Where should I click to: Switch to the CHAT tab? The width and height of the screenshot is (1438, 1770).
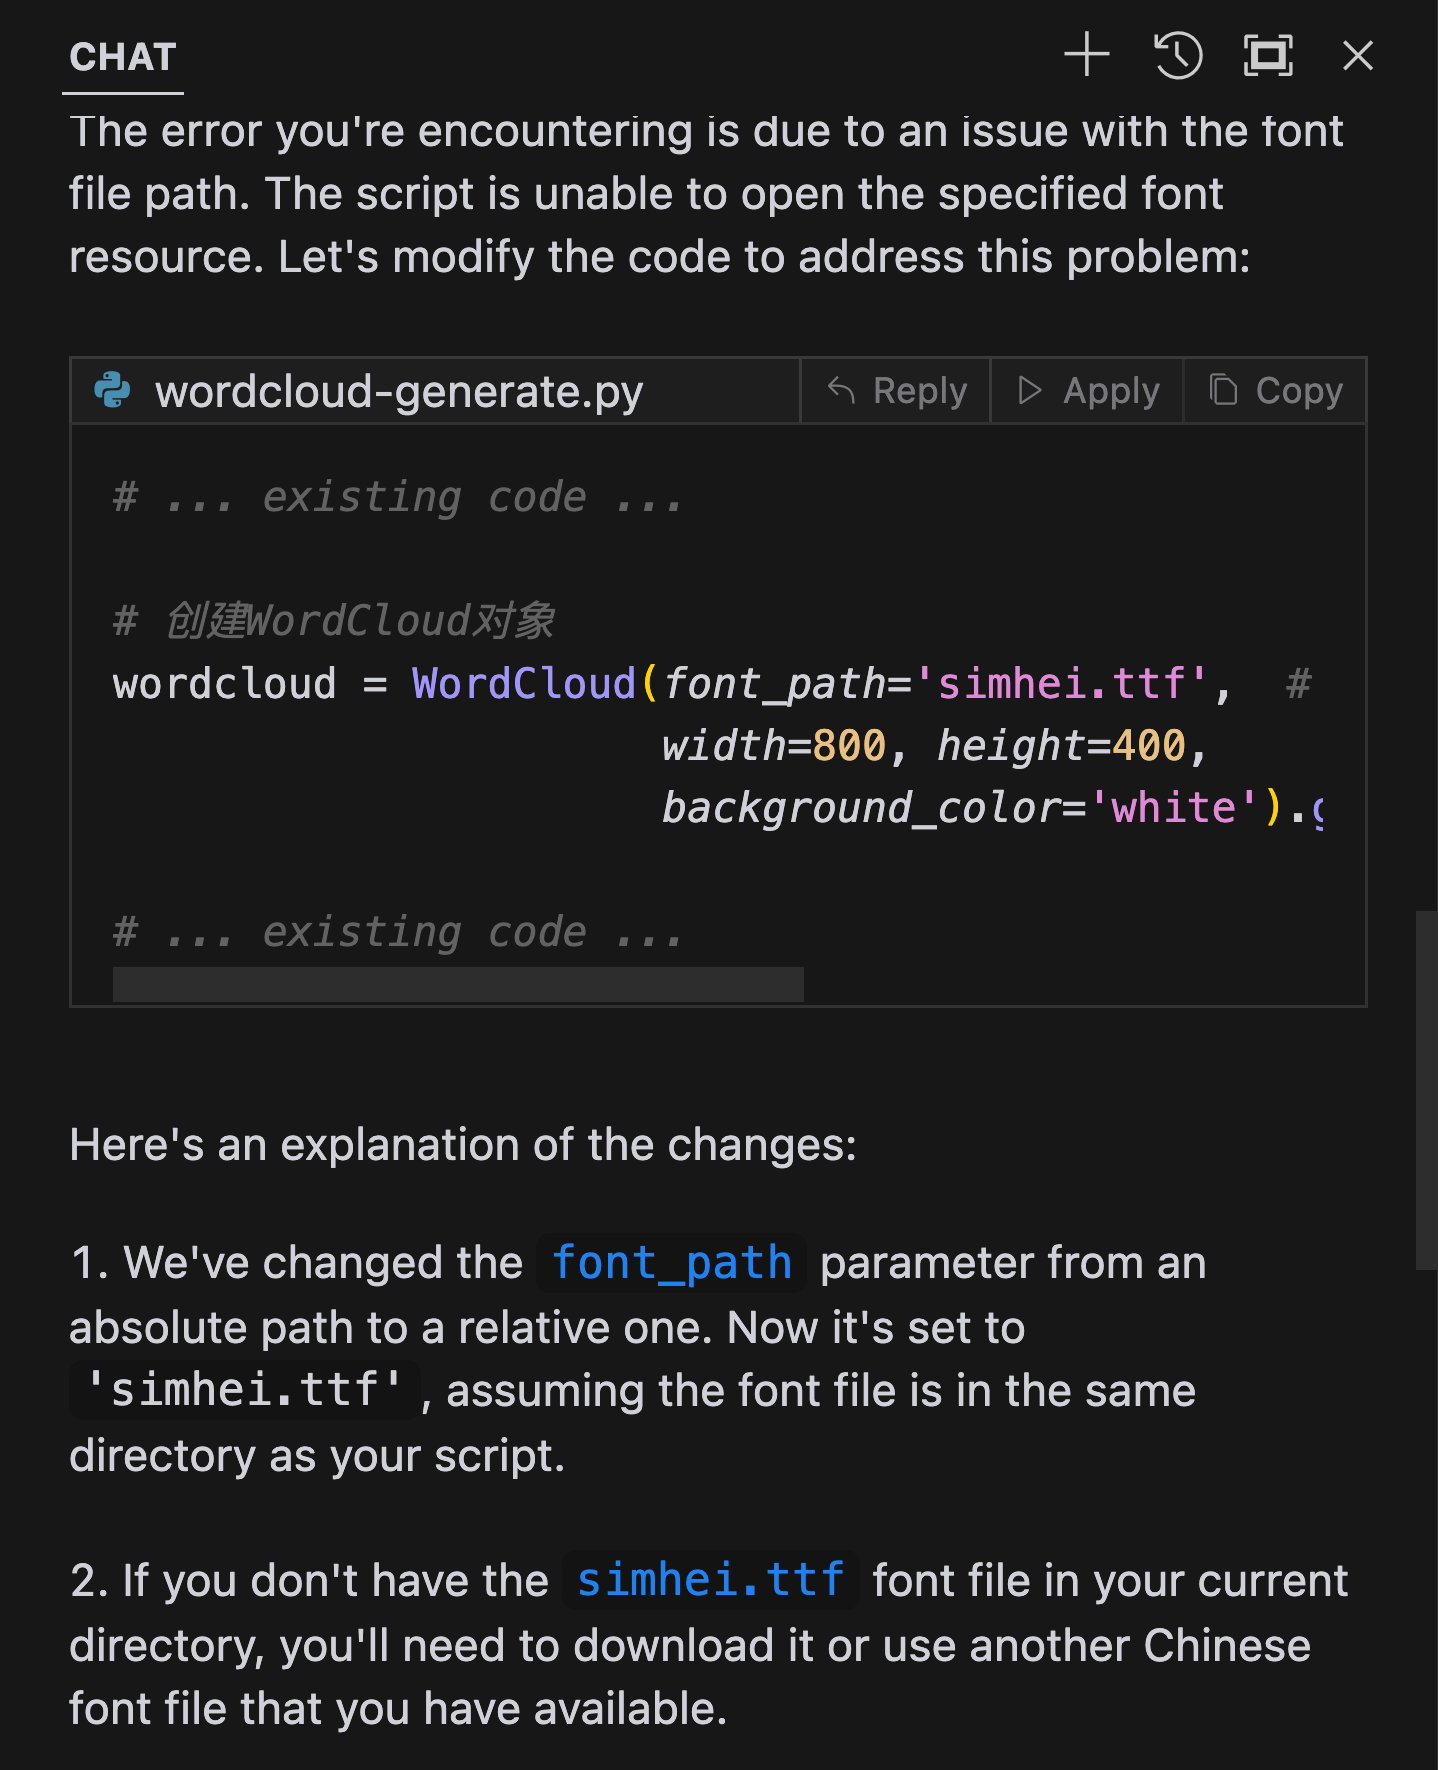123,58
